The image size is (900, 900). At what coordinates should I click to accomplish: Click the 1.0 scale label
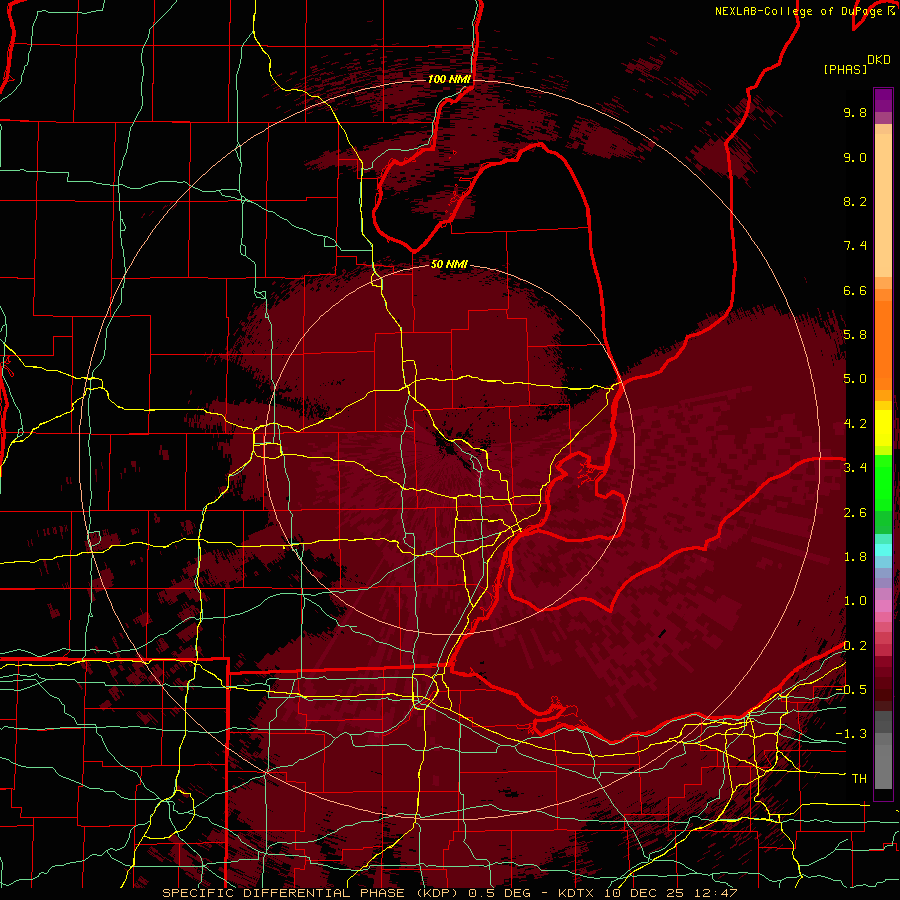tap(855, 601)
